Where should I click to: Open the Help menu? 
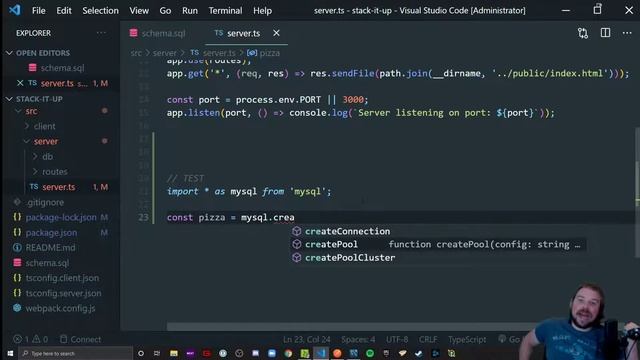click(x=262, y=11)
